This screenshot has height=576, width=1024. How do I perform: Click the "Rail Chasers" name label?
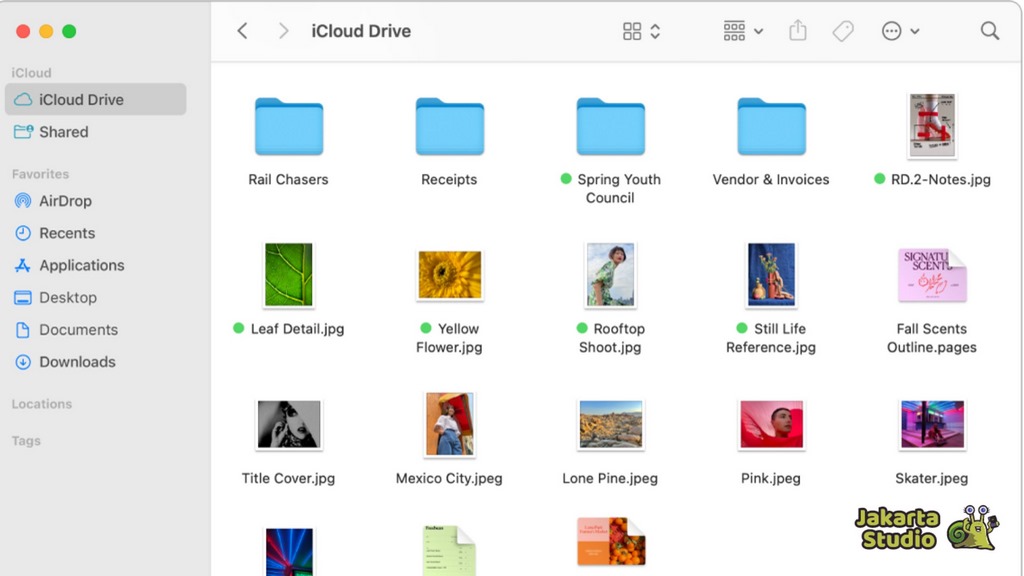[288, 179]
